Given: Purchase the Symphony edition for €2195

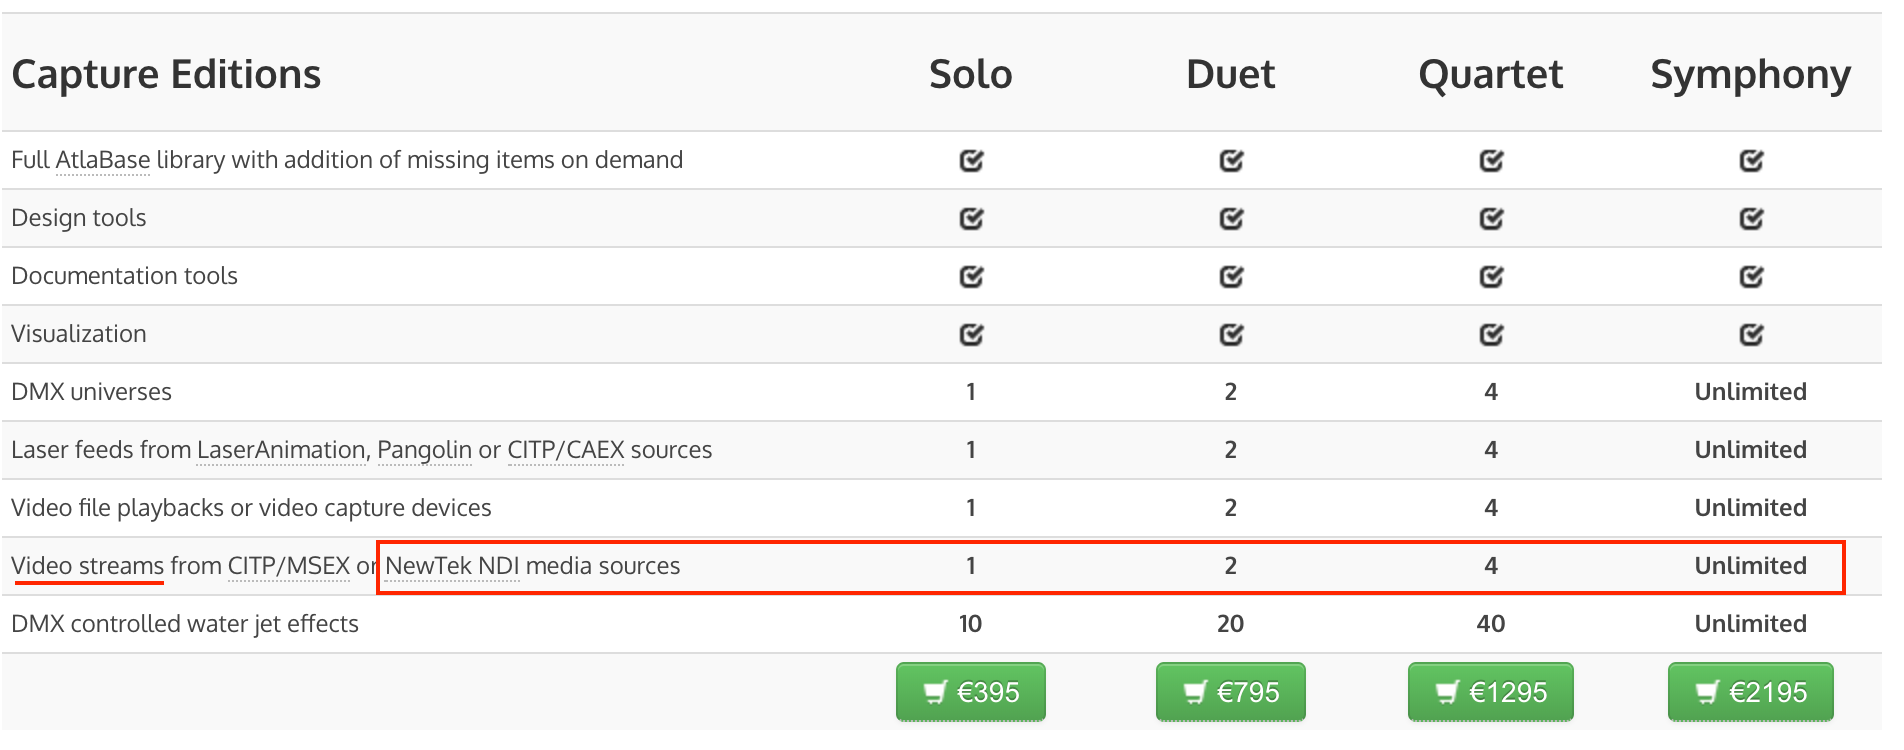Looking at the screenshot, I should click(x=1750, y=692).
